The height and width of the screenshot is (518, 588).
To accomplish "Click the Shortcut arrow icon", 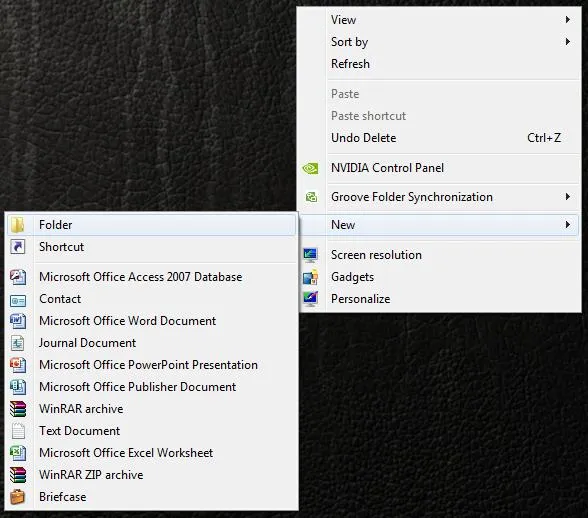I will coord(18,247).
